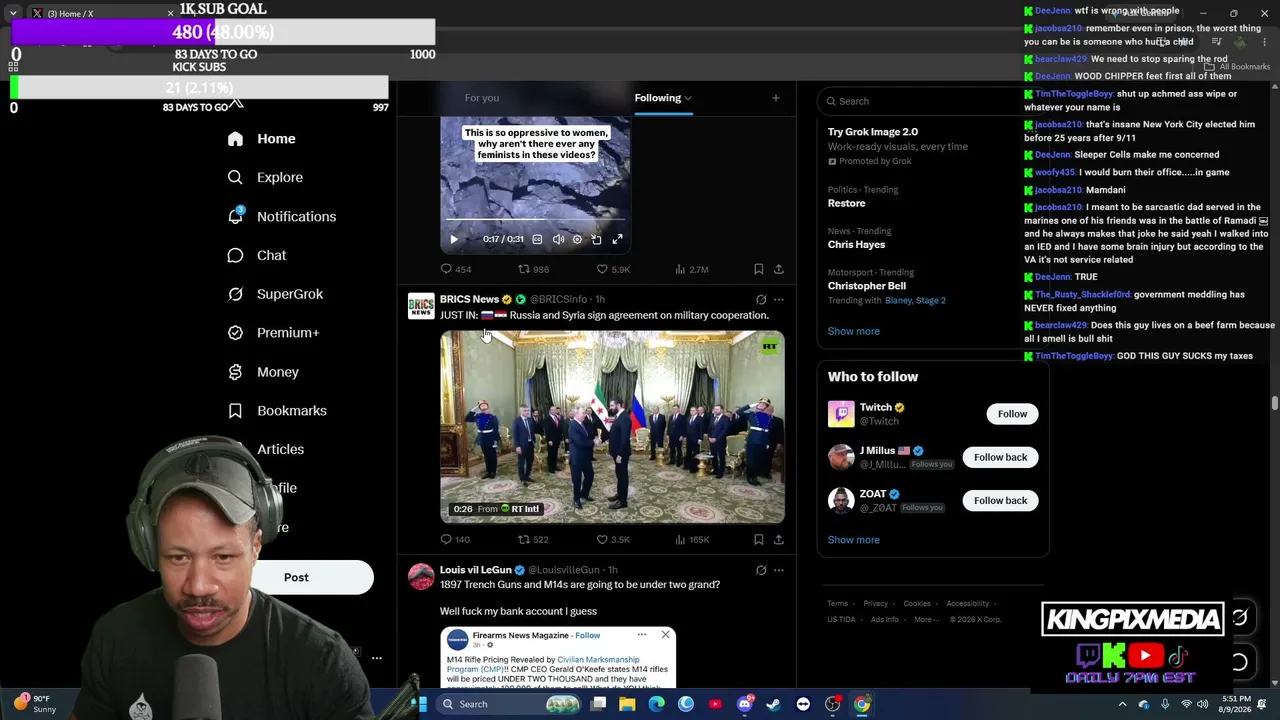Follow back J Millus

pos(1000,457)
